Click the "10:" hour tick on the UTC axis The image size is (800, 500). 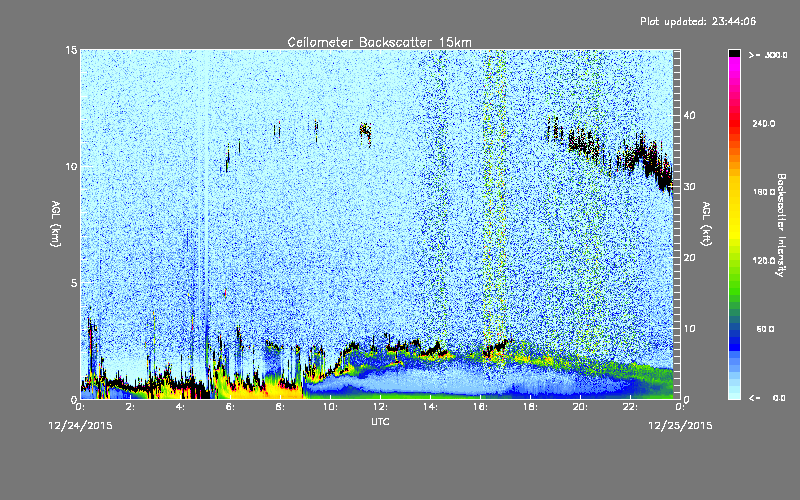click(330, 407)
